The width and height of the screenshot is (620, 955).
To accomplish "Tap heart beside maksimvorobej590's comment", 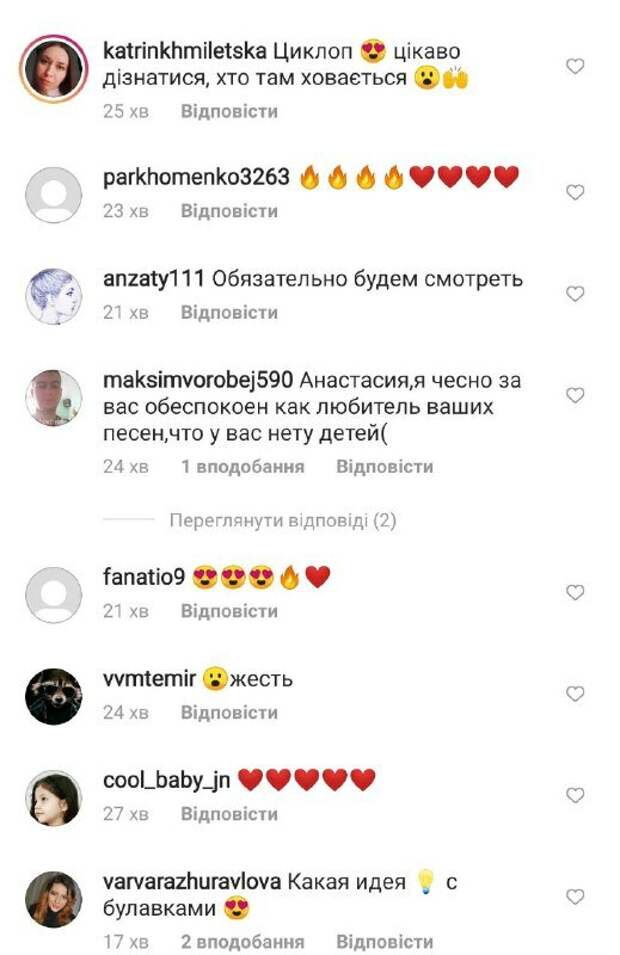I will tap(575, 395).
